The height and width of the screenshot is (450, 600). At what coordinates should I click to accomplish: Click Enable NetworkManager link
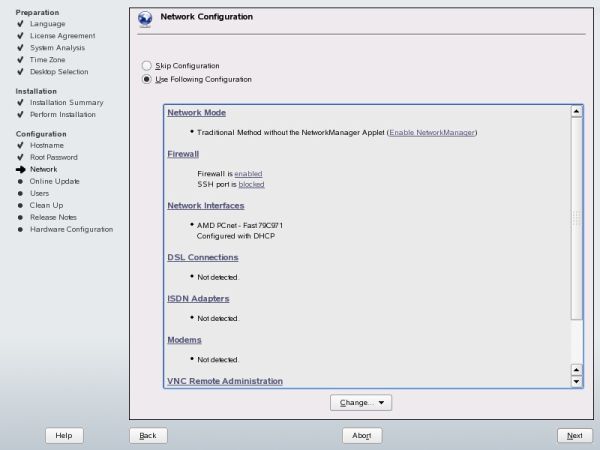[432, 132]
